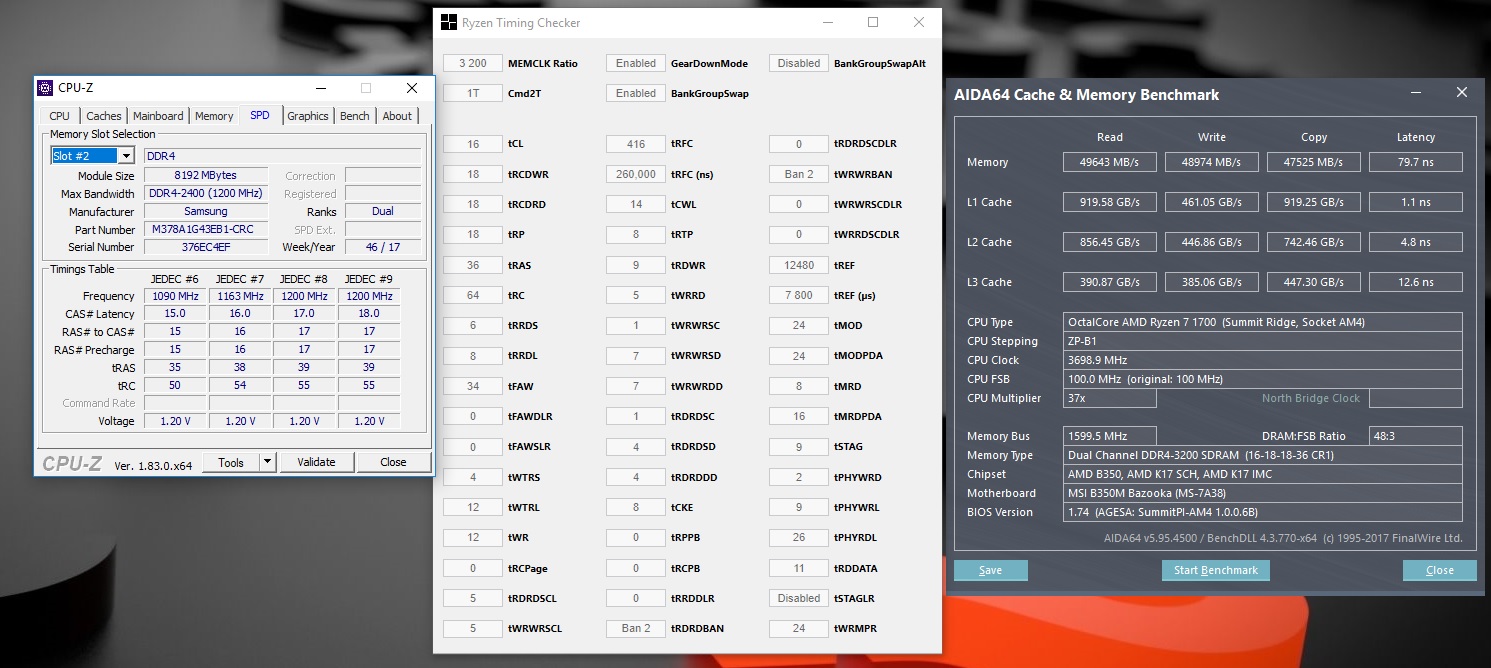This screenshot has height=668, width=1491.
Task: Click the Motherboard value MSI B350M Bazooka
Action: (1263, 493)
